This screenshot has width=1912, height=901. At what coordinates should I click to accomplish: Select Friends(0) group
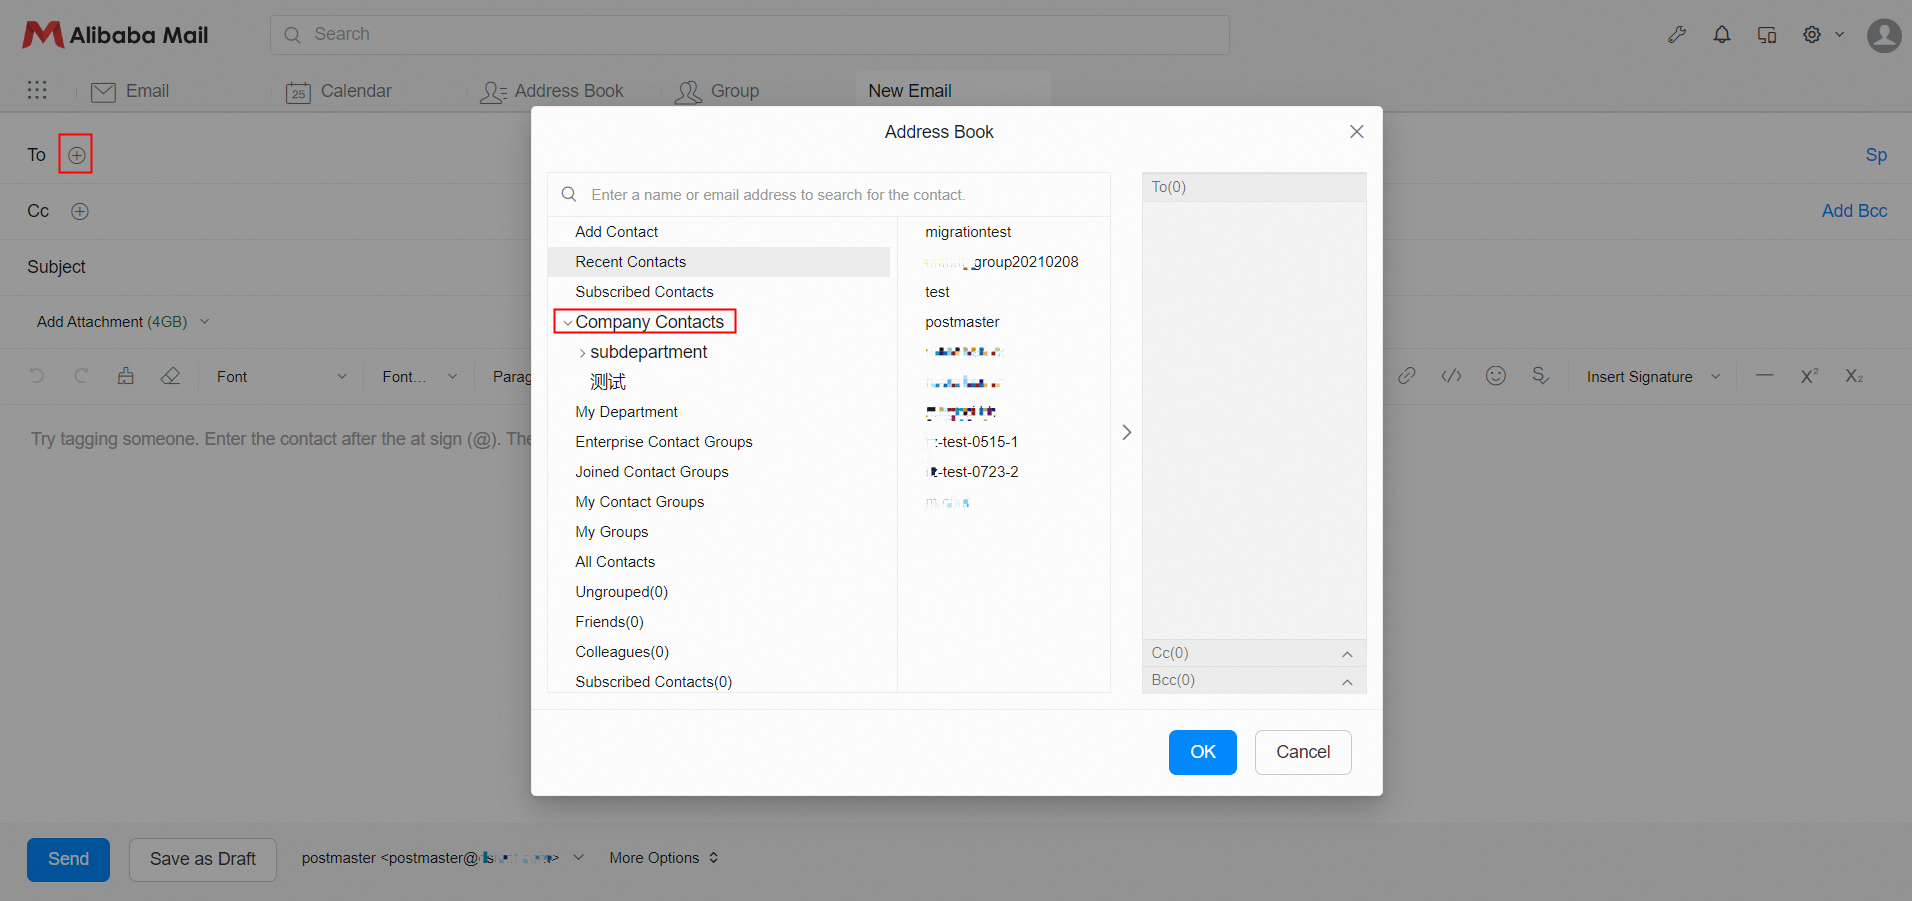(609, 622)
